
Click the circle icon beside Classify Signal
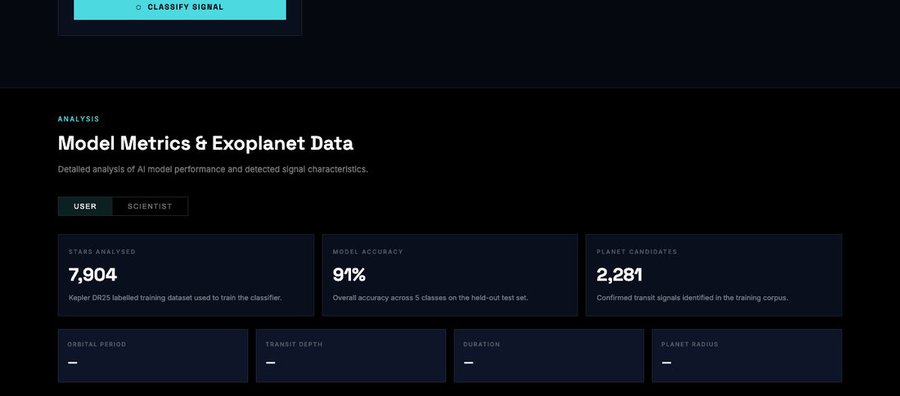point(138,7)
